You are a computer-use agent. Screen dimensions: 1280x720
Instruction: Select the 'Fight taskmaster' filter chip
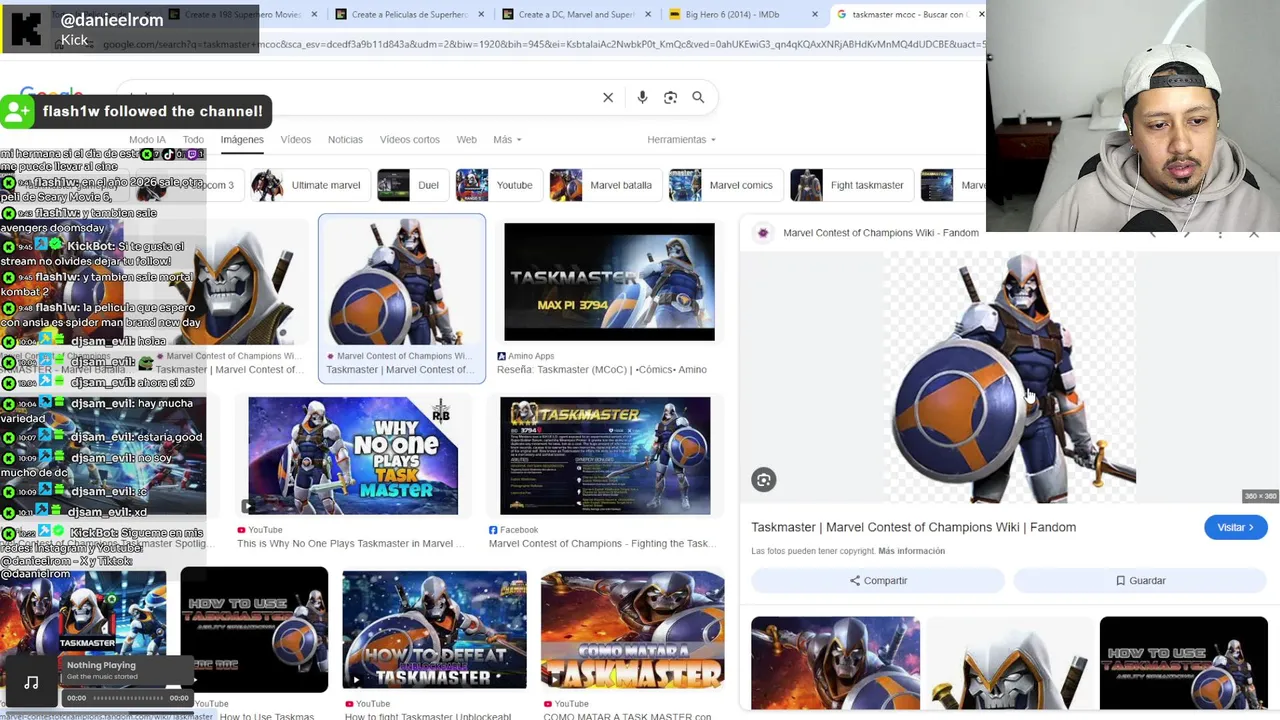pos(850,185)
